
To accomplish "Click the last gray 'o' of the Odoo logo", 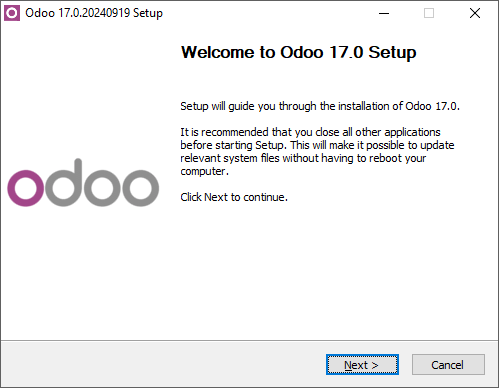I will (140, 188).
